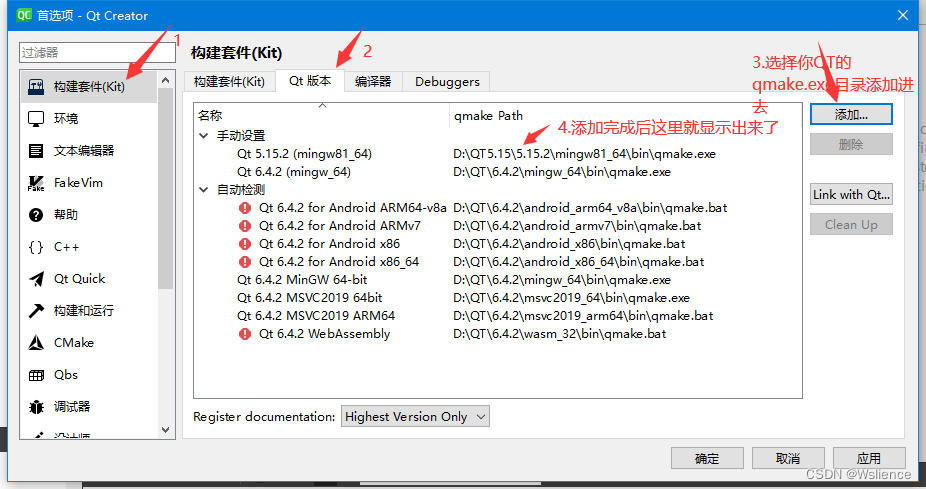Screen dimensions: 926x489
Task: Select Qt 6.4.2 MSVC2019 64bit row
Action: point(497,298)
